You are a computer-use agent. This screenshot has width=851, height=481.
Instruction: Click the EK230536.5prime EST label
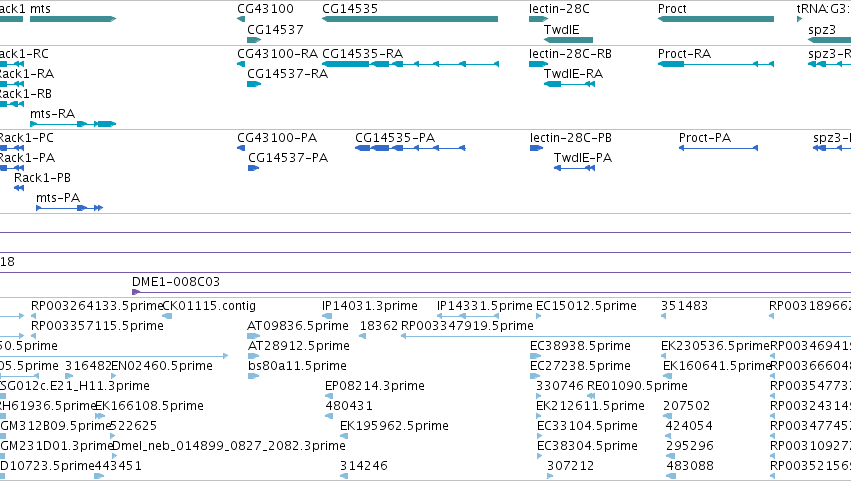point(715,346)
